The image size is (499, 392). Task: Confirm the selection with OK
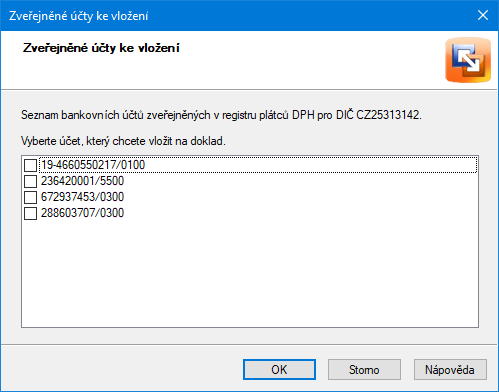pyautogui.click(x=279, y=369)
